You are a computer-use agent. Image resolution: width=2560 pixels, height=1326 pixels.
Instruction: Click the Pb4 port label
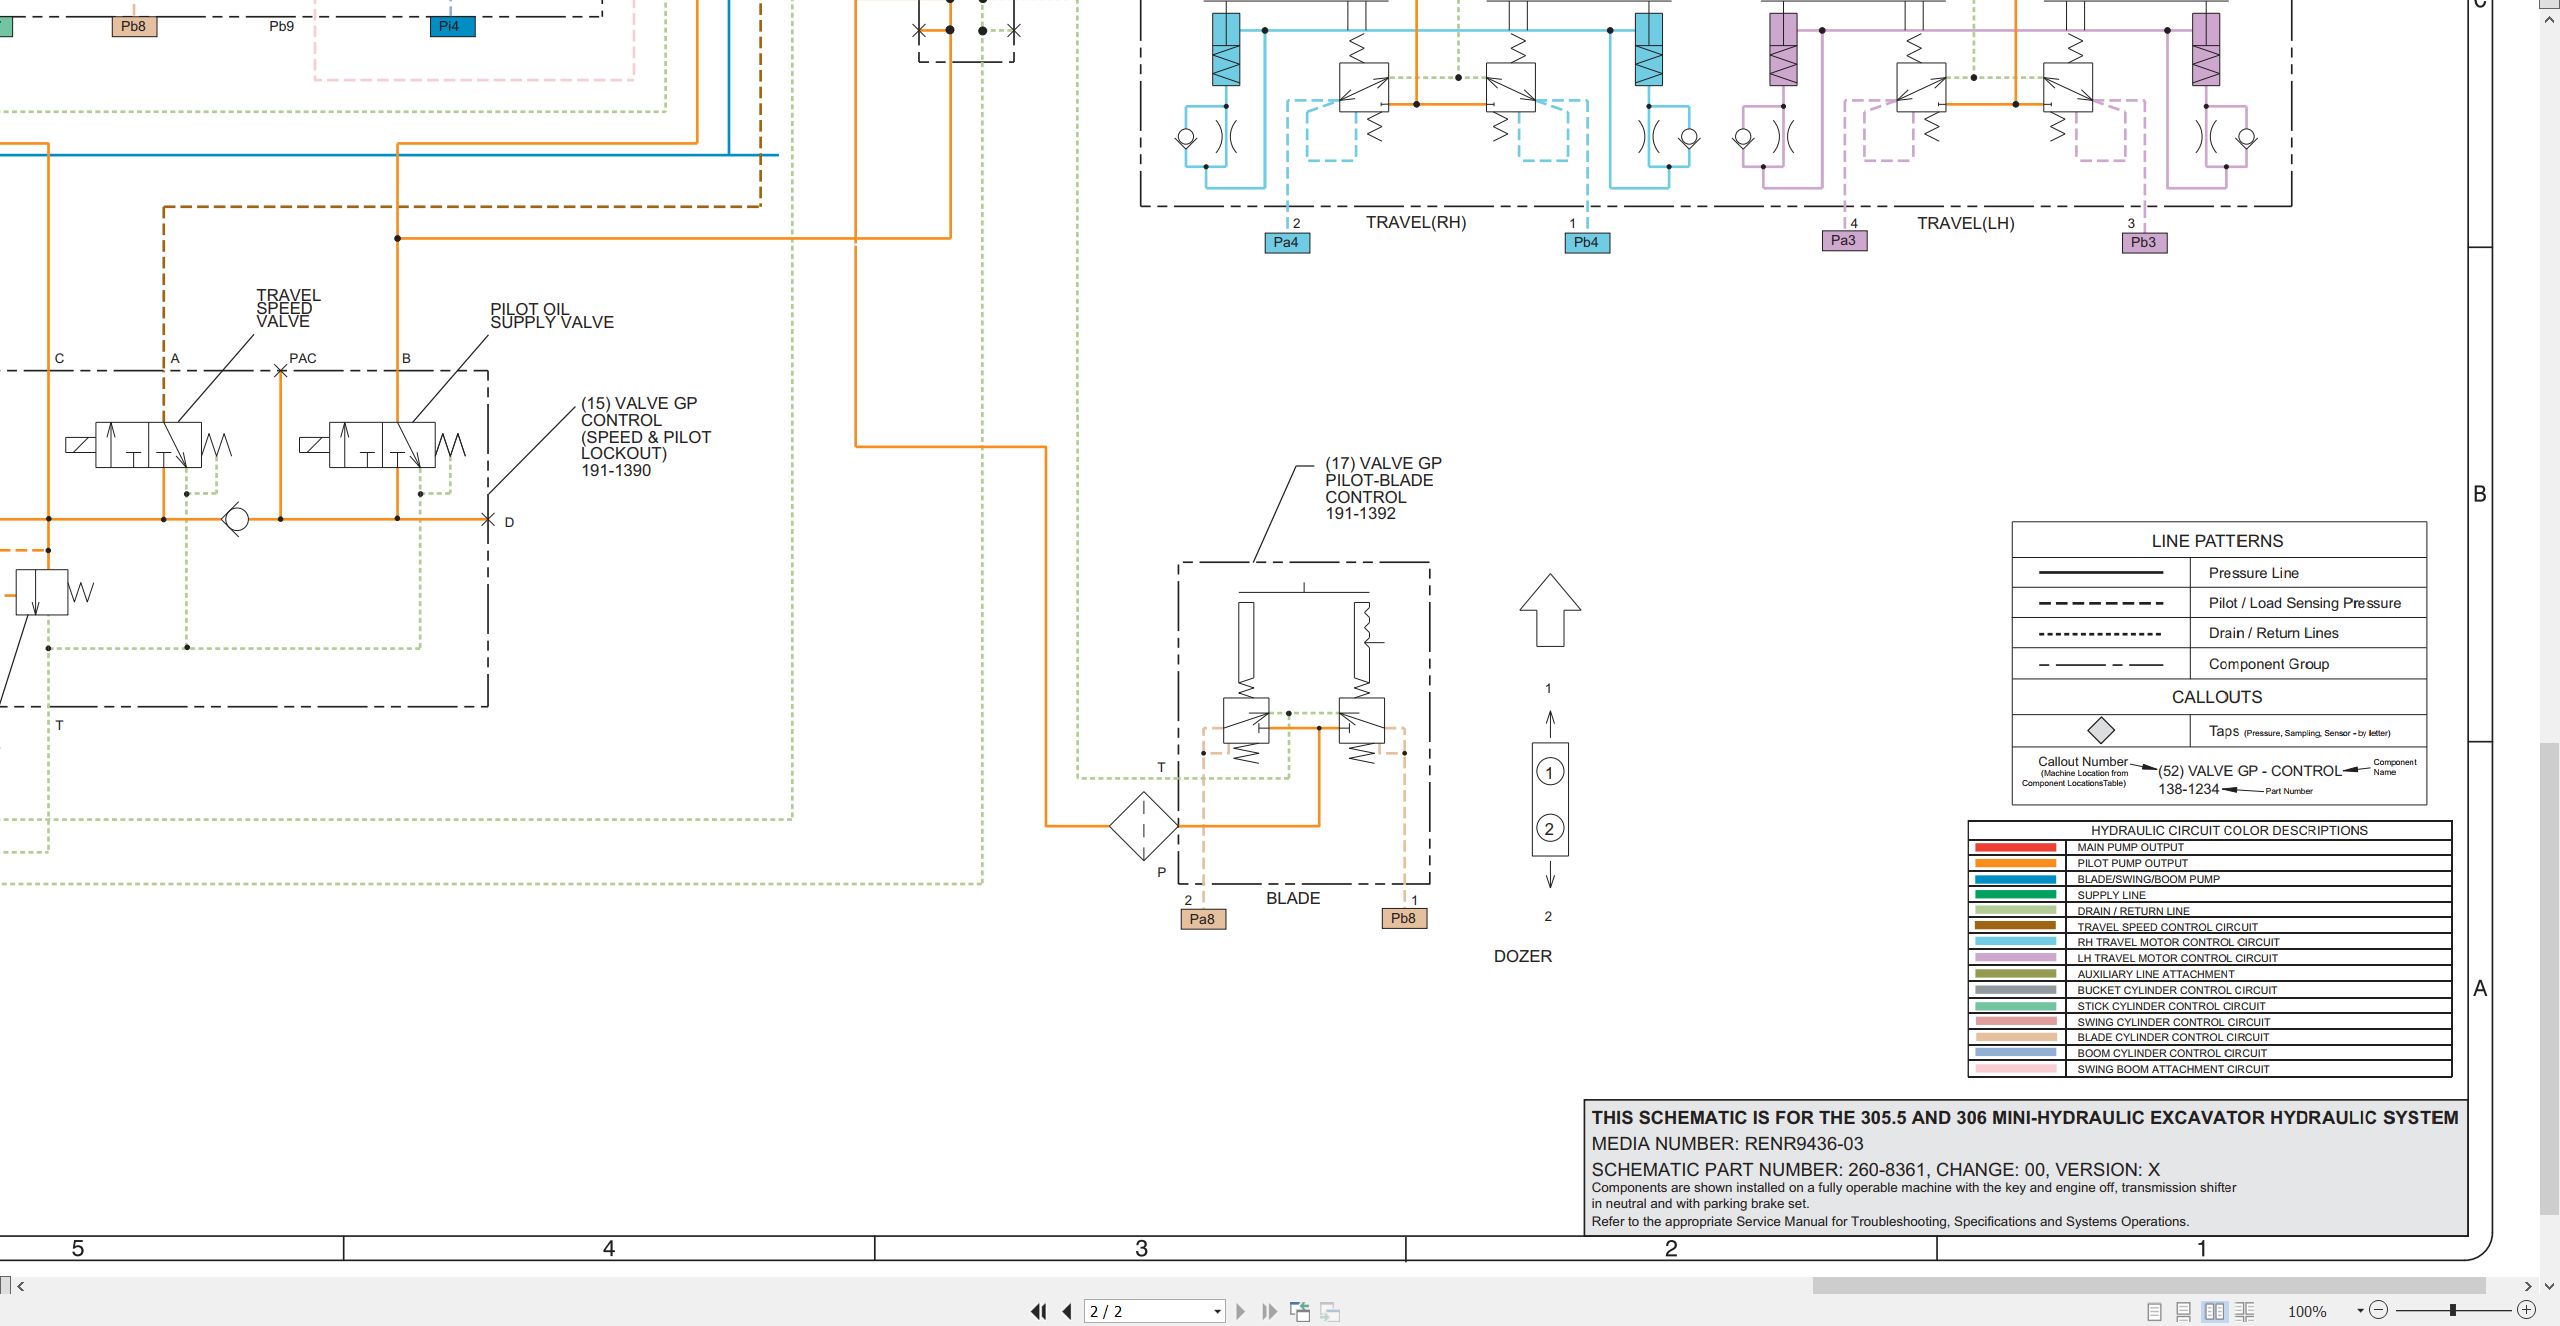point(1586,242)
